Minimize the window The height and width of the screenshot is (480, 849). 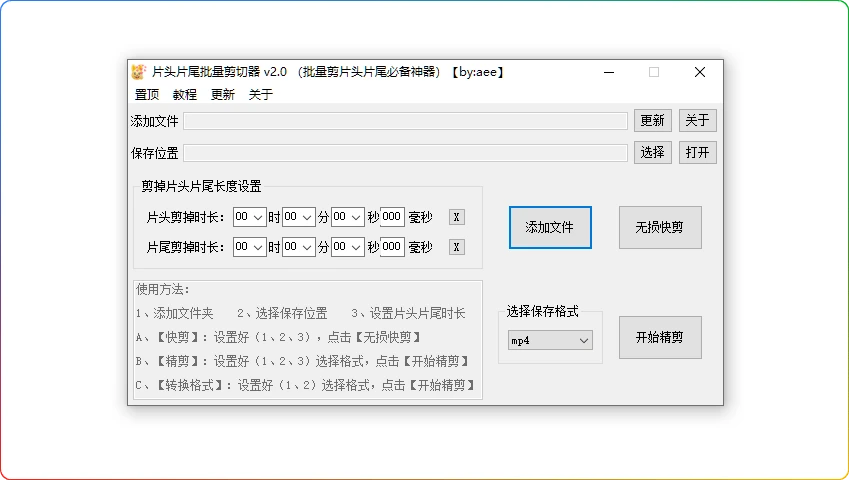tap(609, 72)
